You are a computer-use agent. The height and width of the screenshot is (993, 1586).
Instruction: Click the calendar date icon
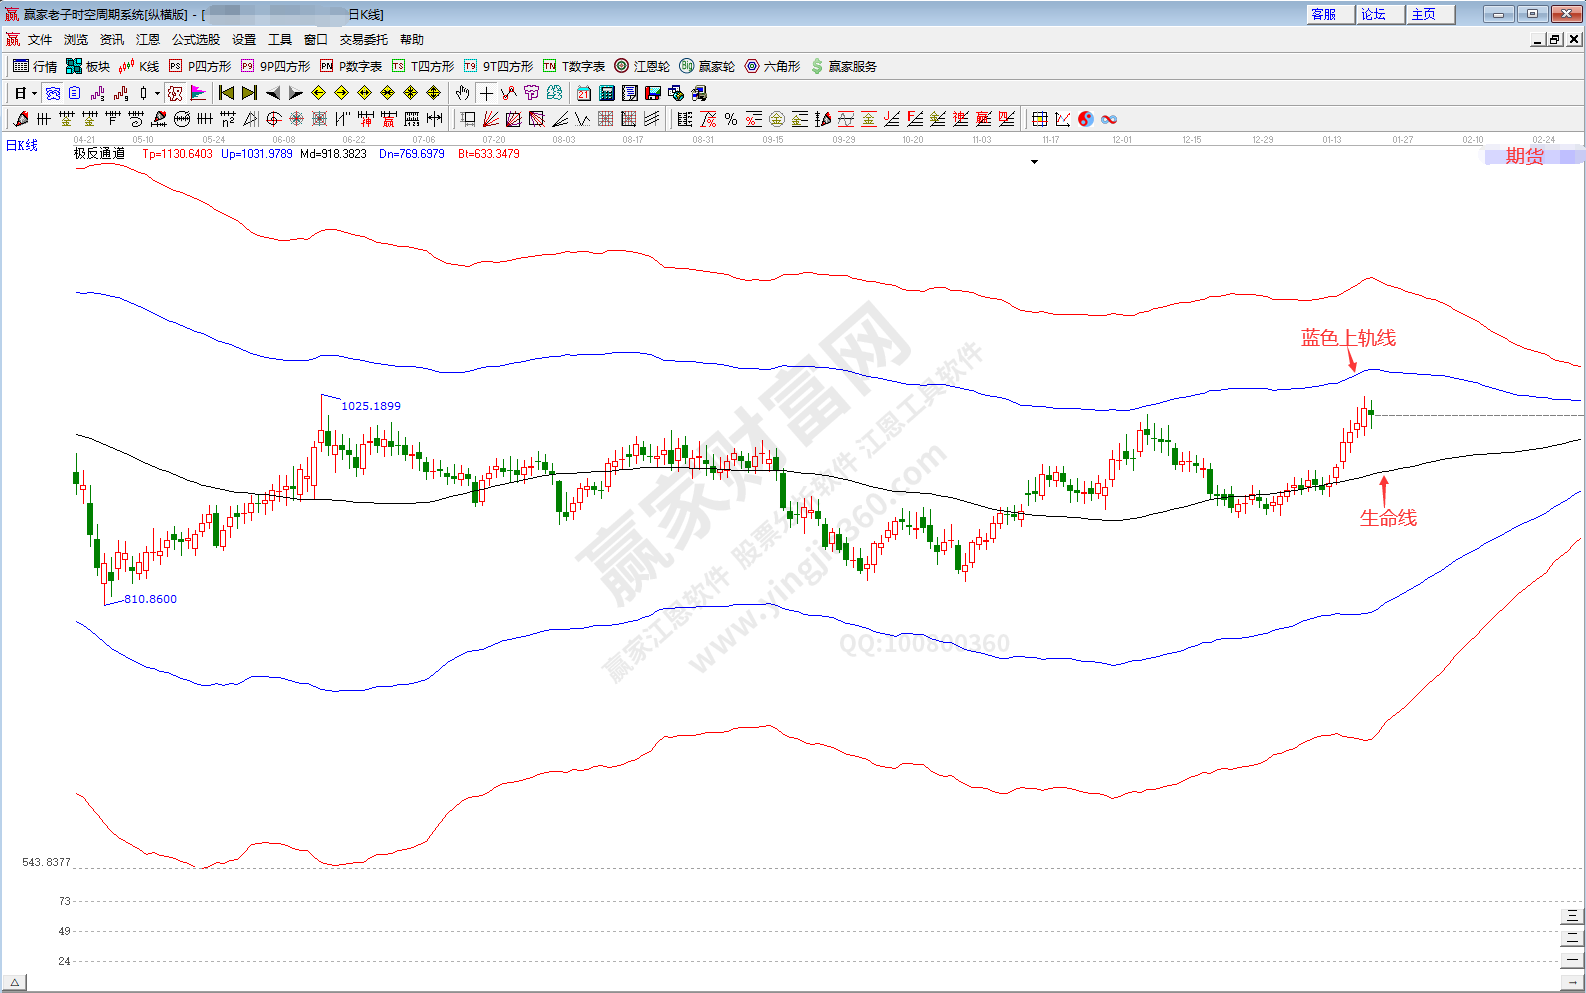(x=584, y=93)
